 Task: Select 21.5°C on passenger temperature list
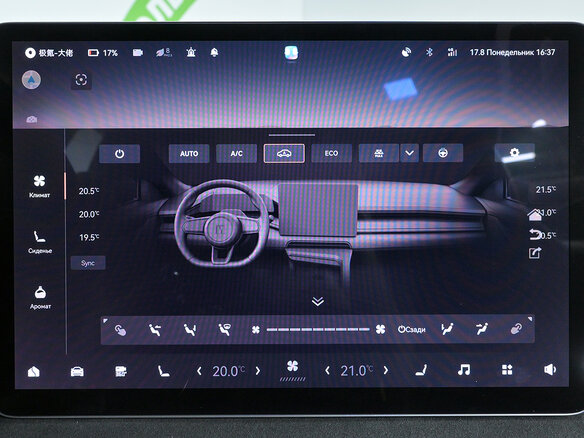[x=546, y=190]
